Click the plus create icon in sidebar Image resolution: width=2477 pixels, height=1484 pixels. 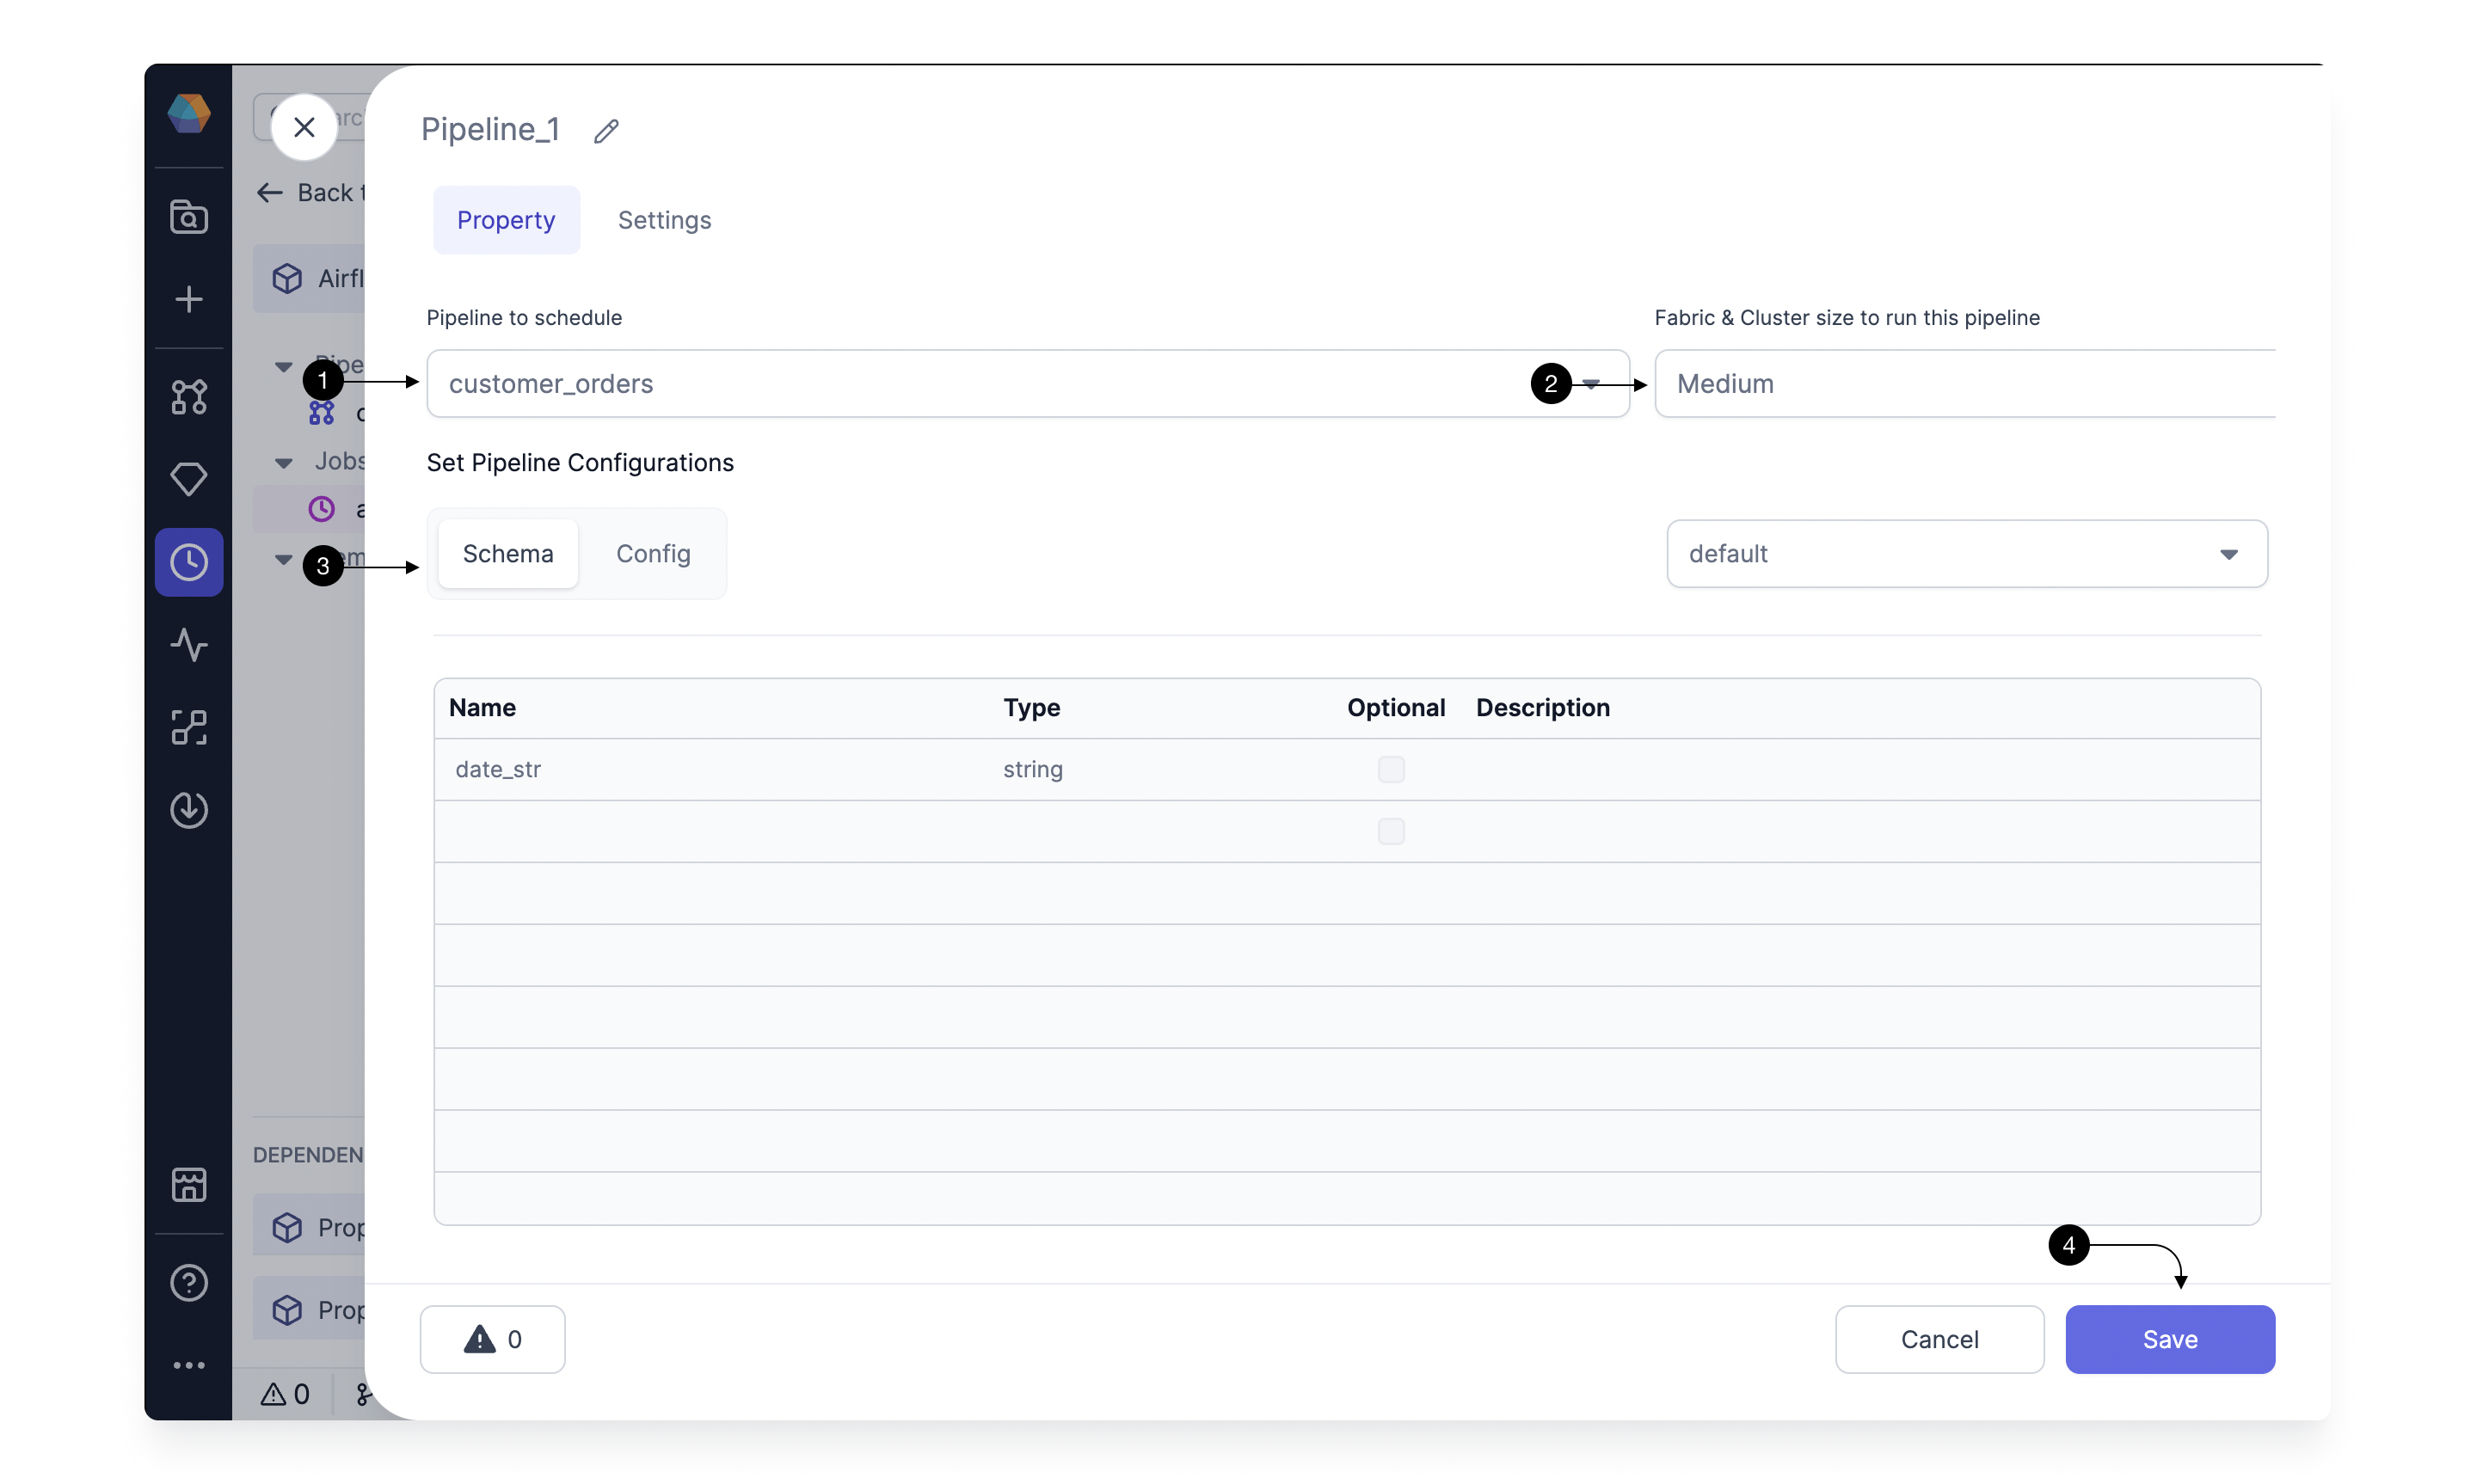[x=188, y=299]
